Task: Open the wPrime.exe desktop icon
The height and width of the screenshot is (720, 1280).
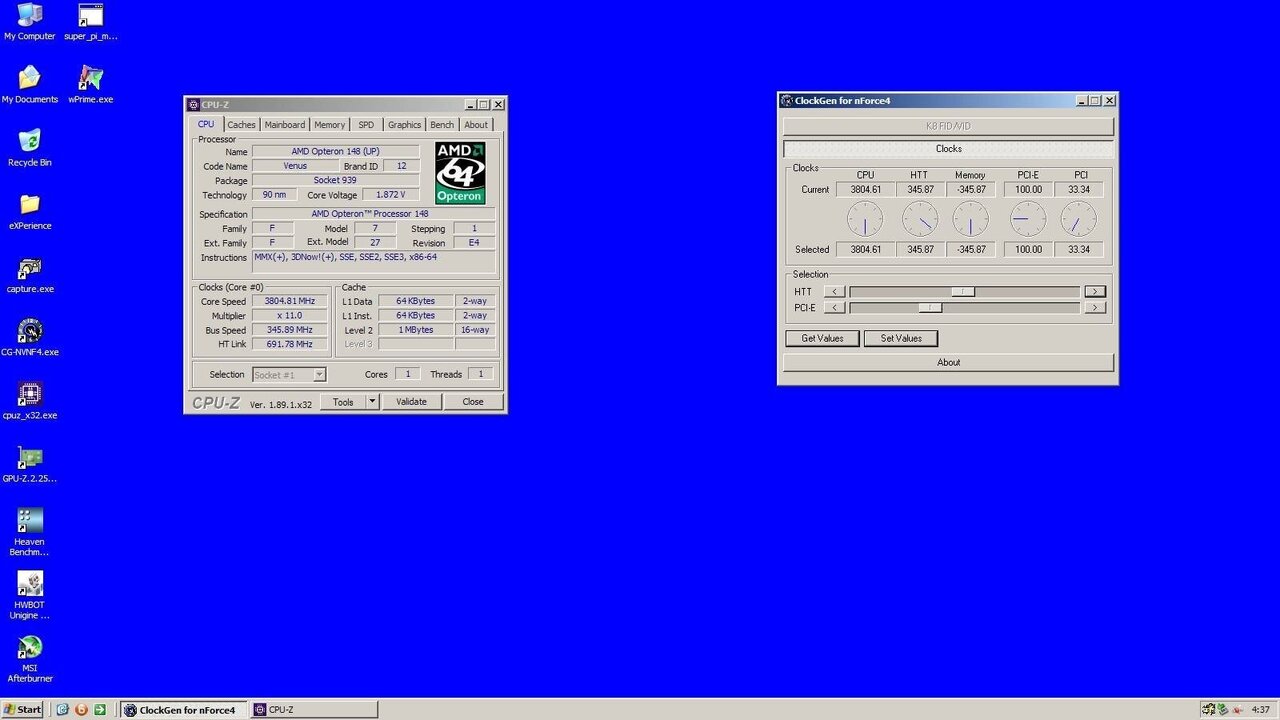Action: tap(90, 80)
